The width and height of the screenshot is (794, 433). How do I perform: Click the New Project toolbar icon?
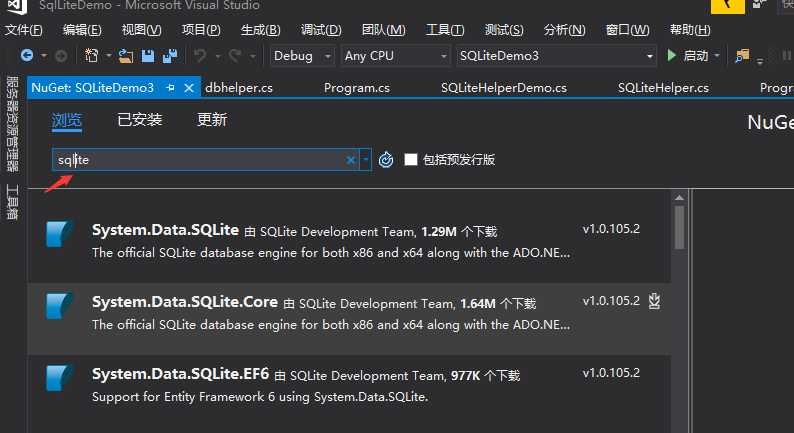point(92,55)
